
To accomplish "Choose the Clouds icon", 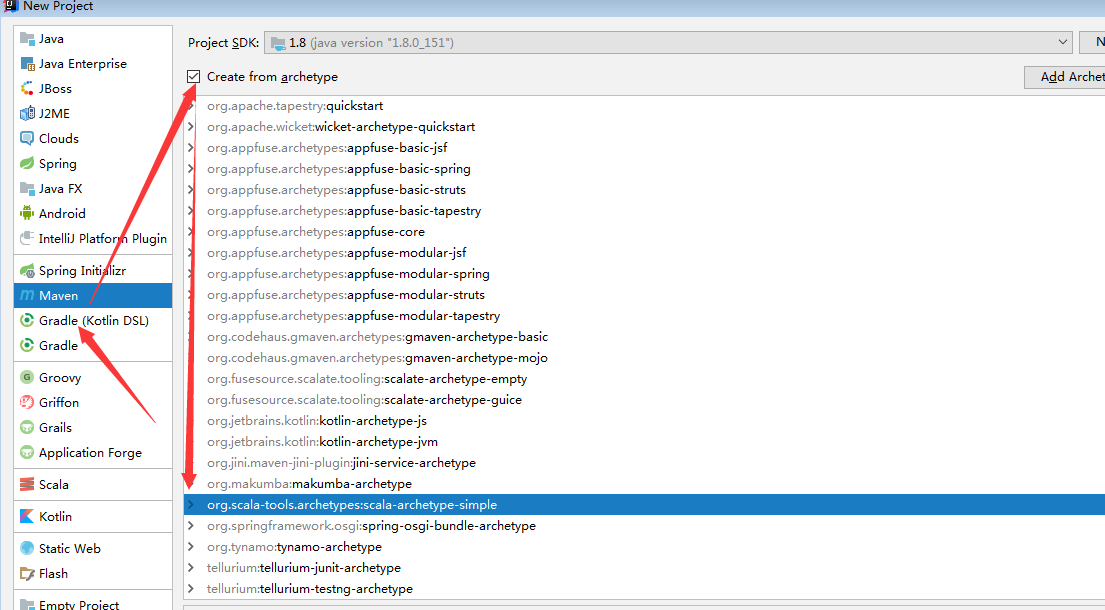I will coord(27,139).
